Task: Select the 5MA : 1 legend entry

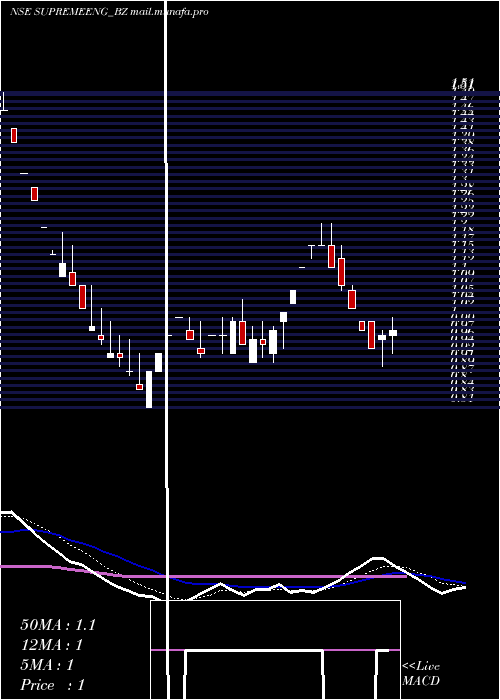Action: point(47,665)
